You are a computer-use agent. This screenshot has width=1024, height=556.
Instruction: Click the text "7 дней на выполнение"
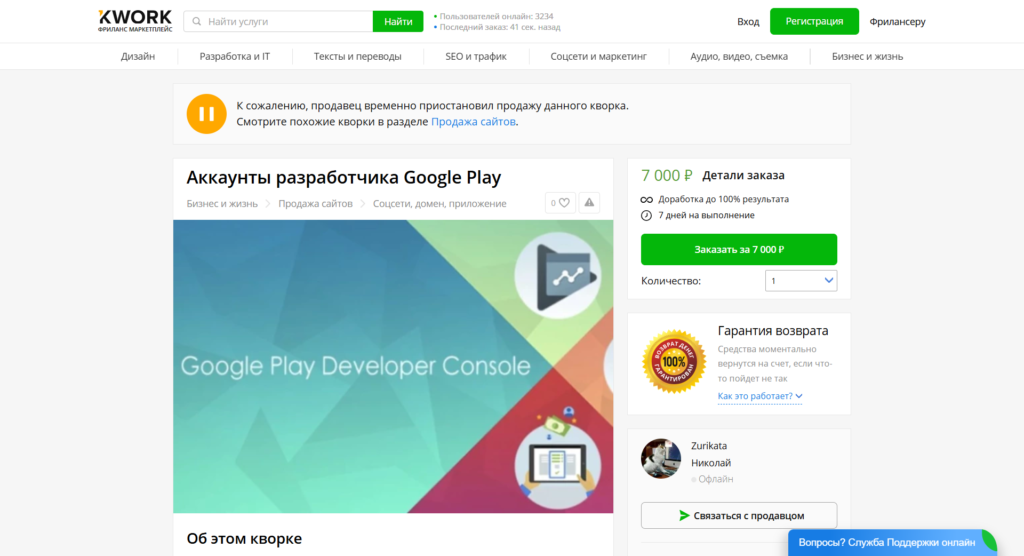(706, 215)
